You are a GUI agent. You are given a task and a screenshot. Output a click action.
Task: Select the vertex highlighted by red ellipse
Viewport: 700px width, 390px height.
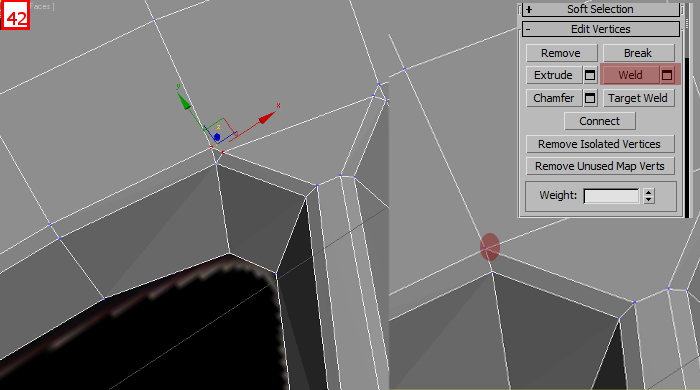[490, 247]
